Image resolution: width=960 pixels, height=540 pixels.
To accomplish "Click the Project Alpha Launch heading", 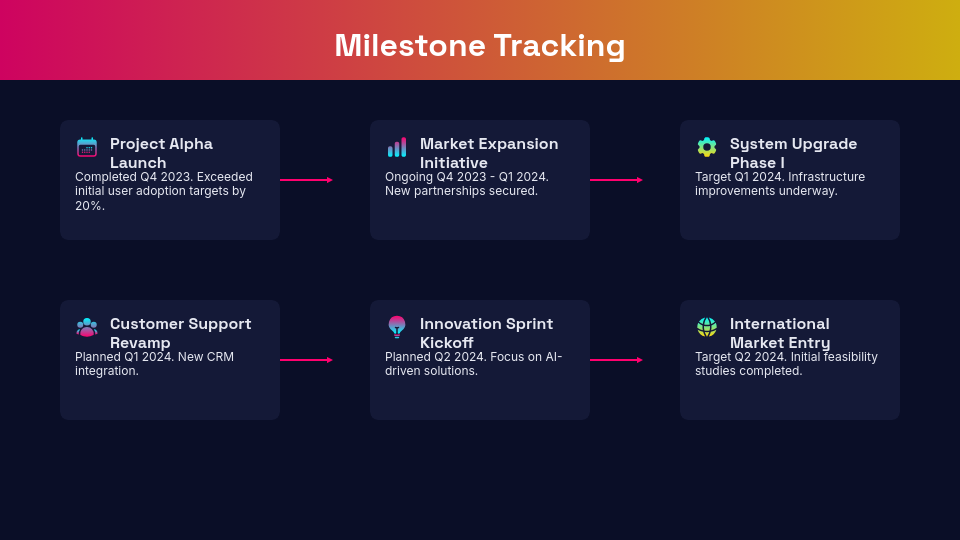I will point(161,153).
